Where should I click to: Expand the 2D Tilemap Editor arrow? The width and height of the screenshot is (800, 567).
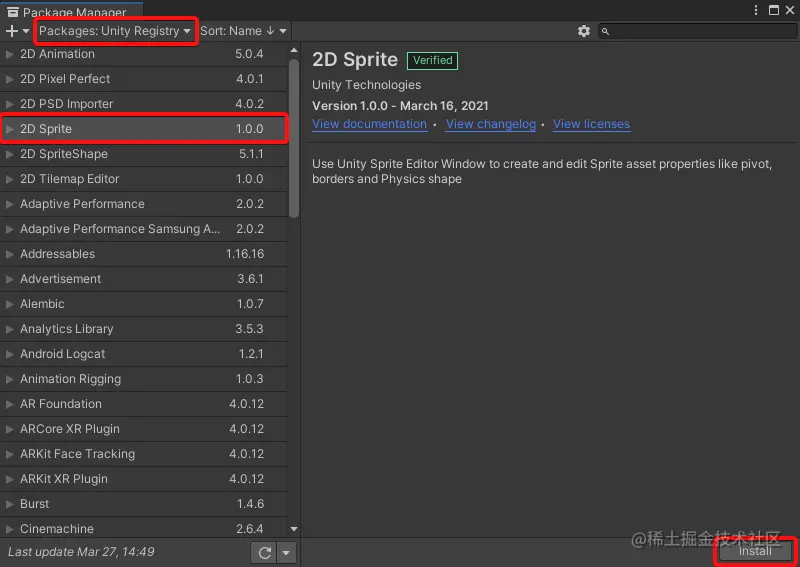point(9,179)
